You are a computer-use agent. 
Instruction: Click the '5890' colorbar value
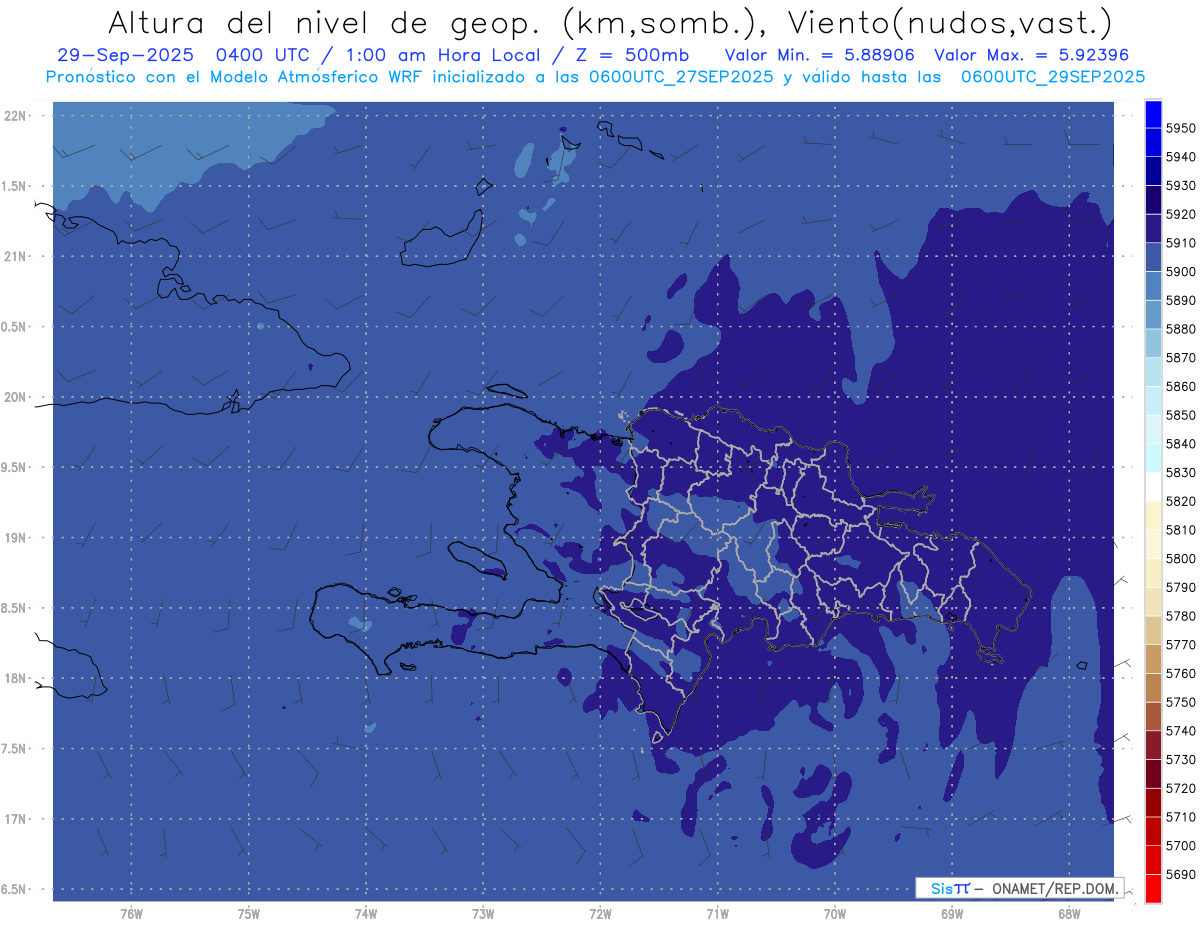point(1180,300)
